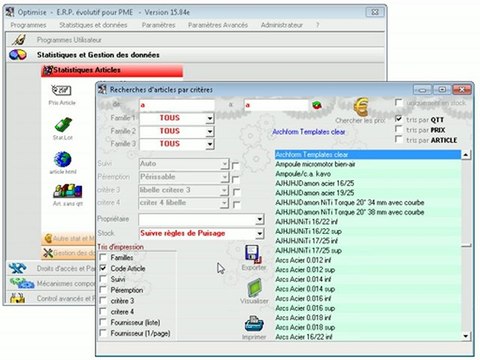Open the article html globe icon
The image size is (480, 360).
[x=63, y=159]
